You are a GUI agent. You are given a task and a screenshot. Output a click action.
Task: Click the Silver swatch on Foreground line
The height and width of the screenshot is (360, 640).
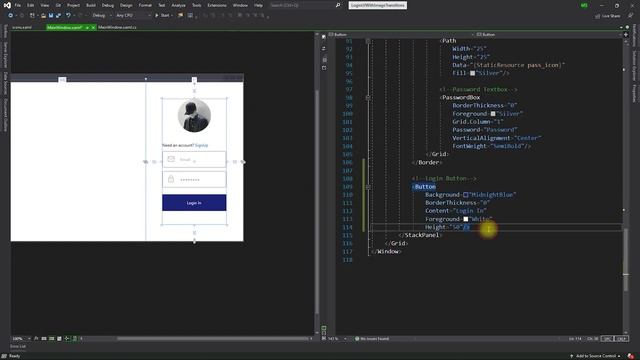point(493,114)
